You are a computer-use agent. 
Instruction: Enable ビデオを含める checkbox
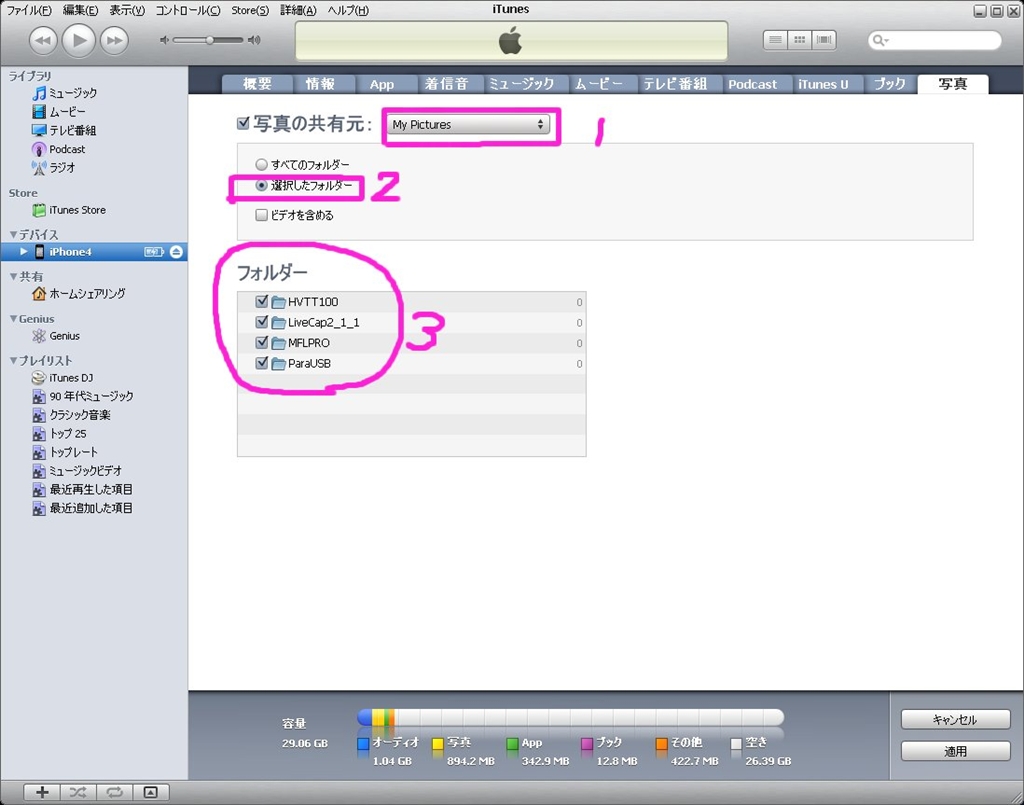point(261,215)
